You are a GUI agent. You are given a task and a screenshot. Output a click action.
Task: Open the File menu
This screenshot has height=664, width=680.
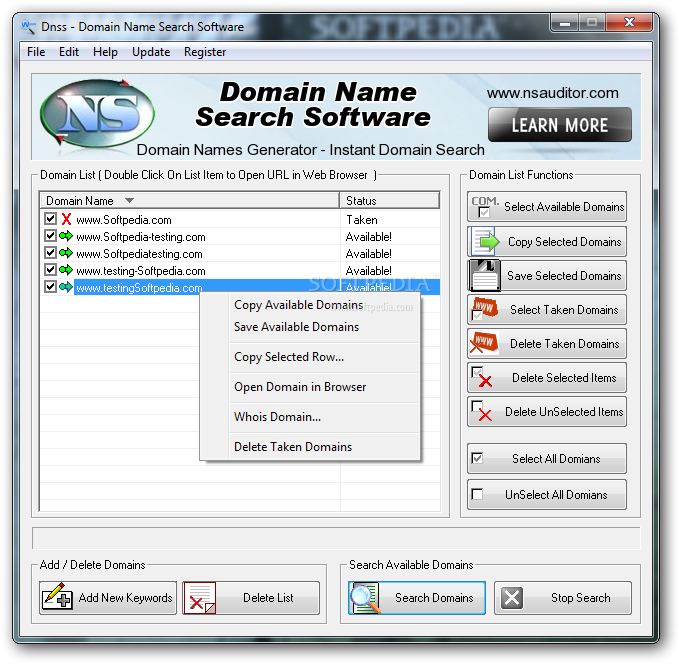(x=36, y=52)
